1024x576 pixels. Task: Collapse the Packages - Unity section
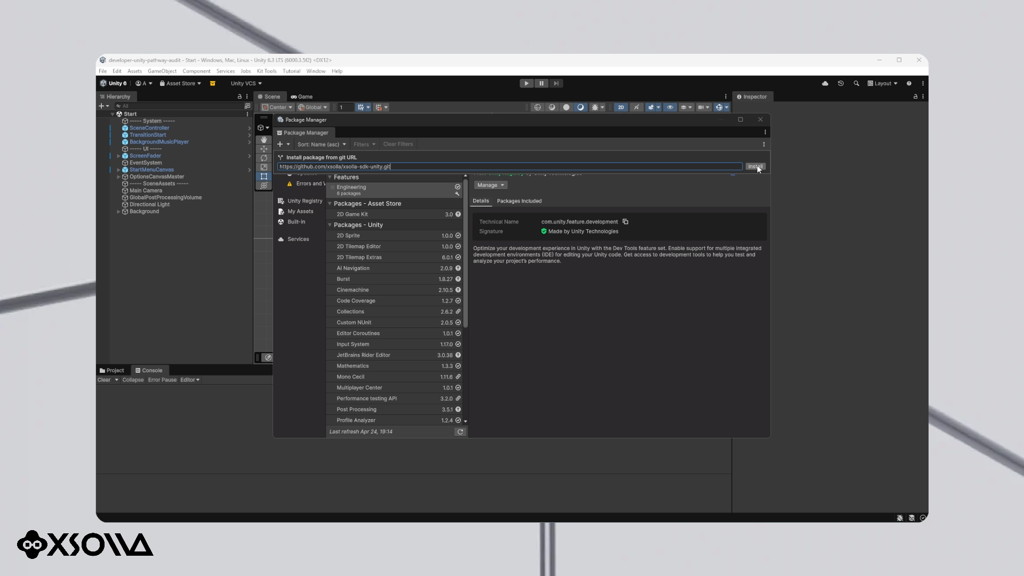[x=330, y=225]
